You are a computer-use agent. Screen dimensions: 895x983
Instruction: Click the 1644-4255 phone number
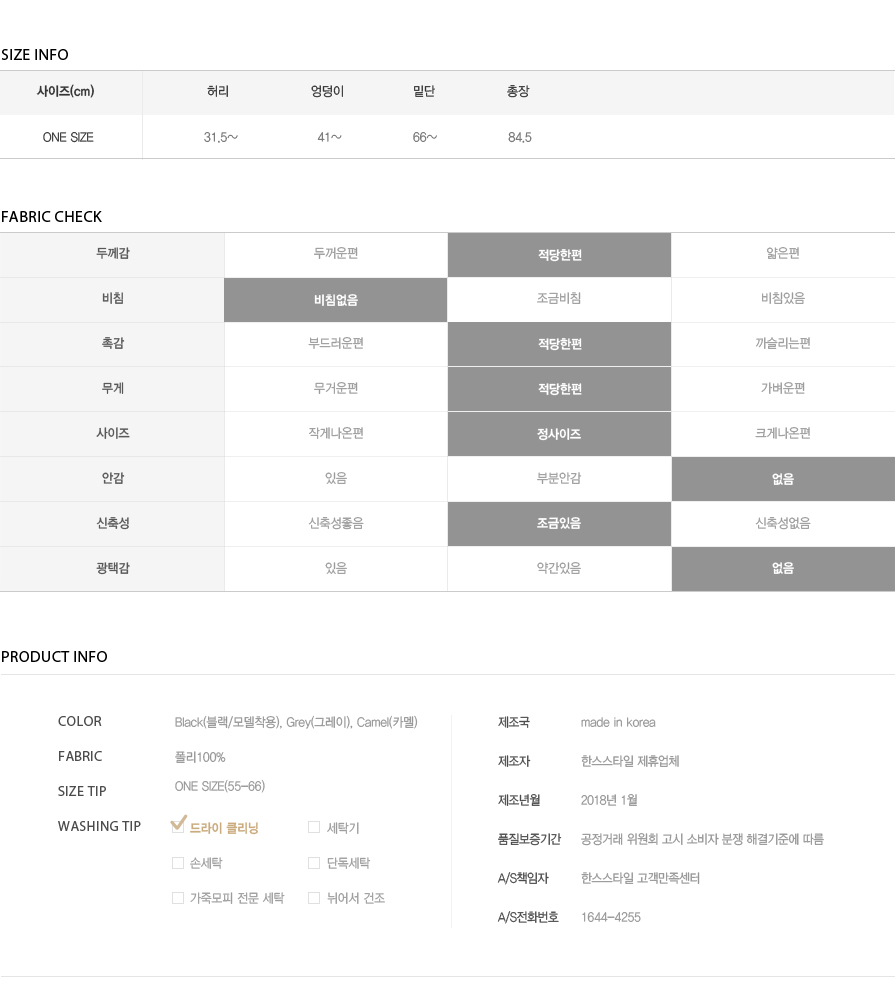610,918
